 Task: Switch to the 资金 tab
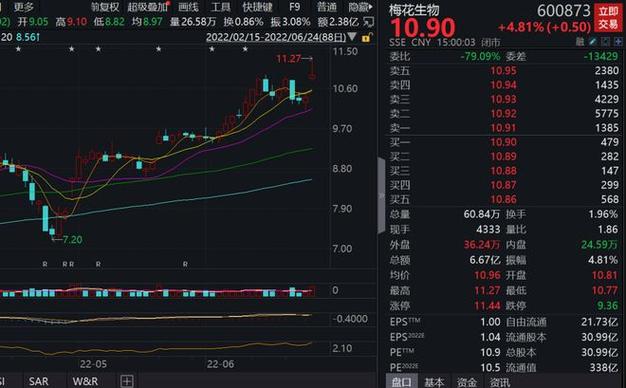tap(467, 382)
